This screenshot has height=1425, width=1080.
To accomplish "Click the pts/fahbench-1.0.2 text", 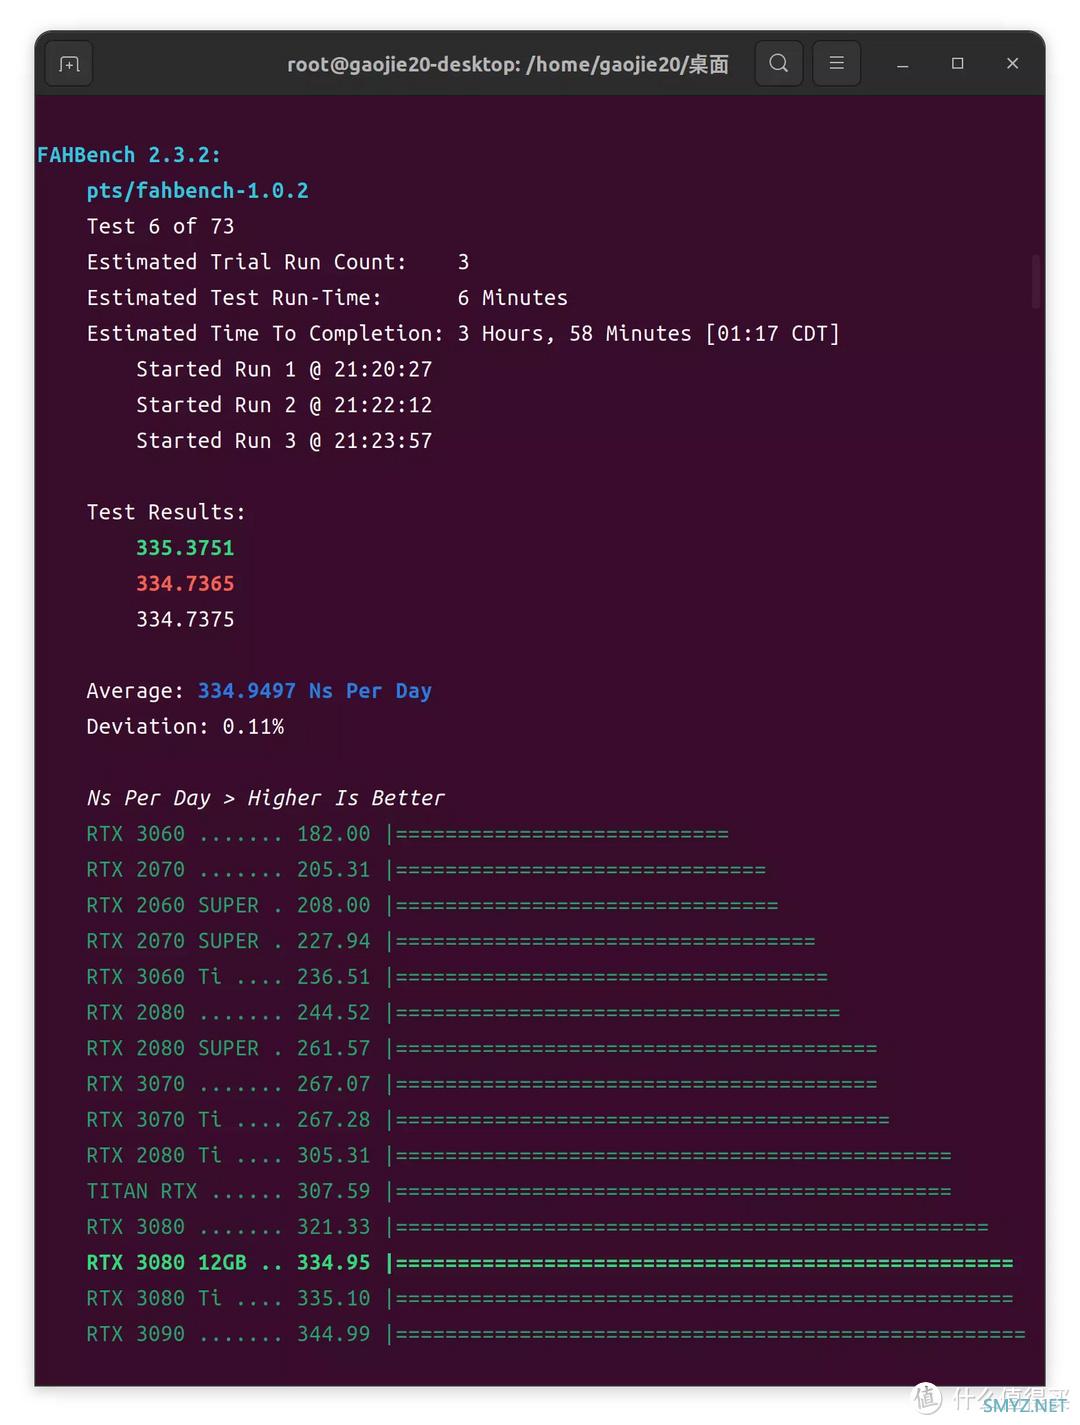I will click(198, 191).
